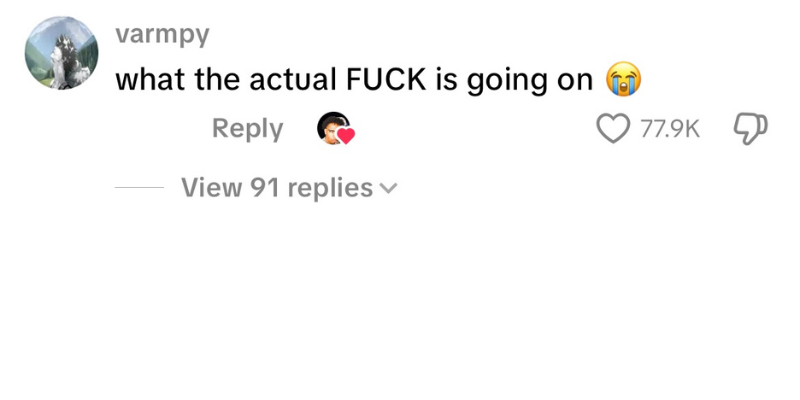Click the words 'is going on' in comment
The image size is (800, 400).
(514, 81)
